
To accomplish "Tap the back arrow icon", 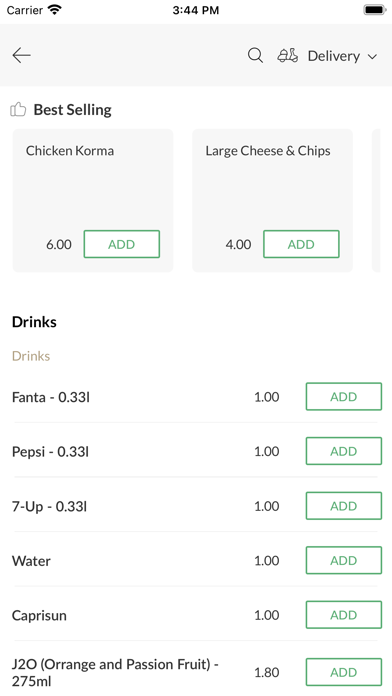I will pyautogui.click(x=21, y=55).
